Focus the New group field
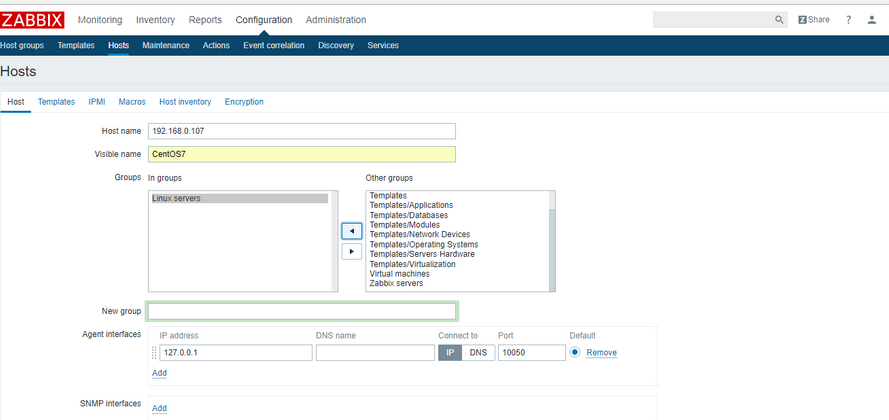 302,311
